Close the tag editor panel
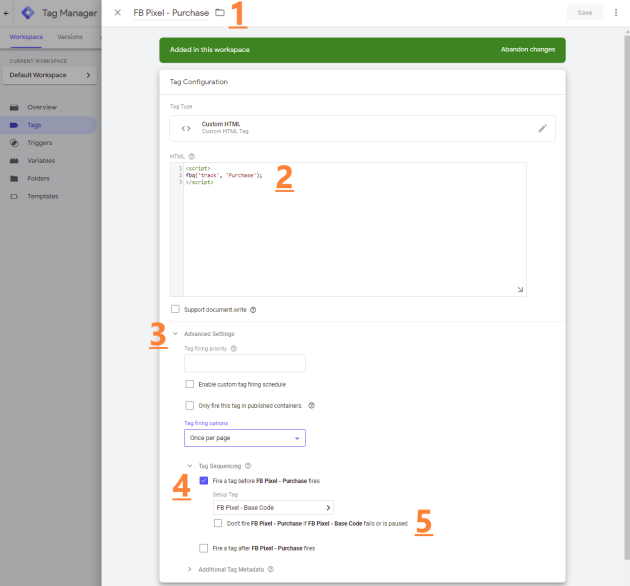 [x=117, y=12]
